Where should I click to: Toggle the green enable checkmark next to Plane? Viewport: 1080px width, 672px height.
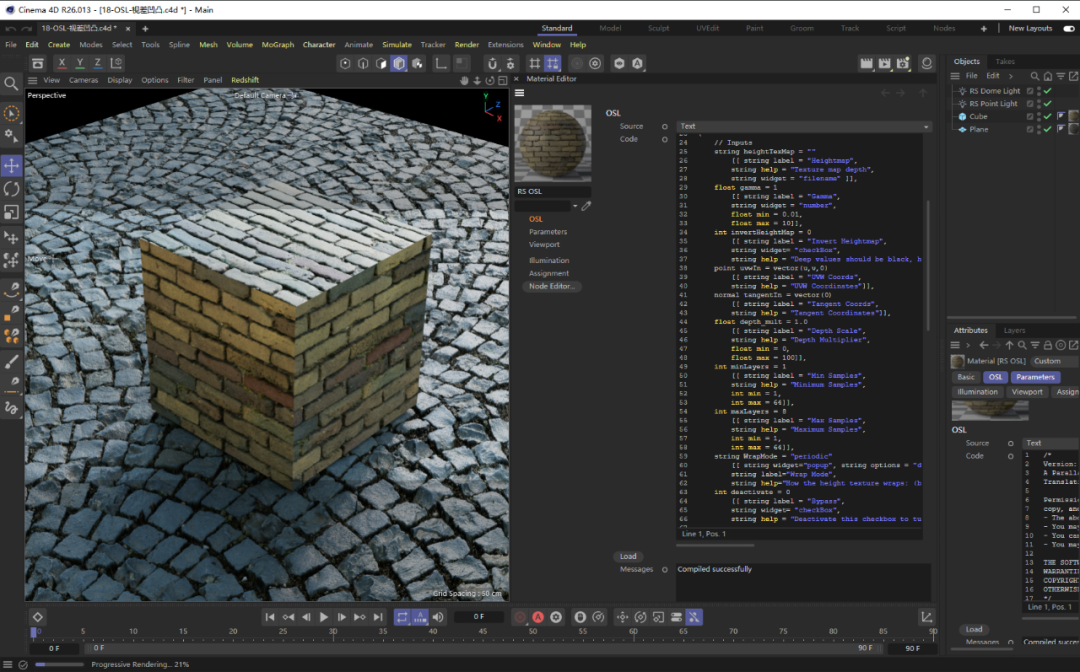point(1047,129)
